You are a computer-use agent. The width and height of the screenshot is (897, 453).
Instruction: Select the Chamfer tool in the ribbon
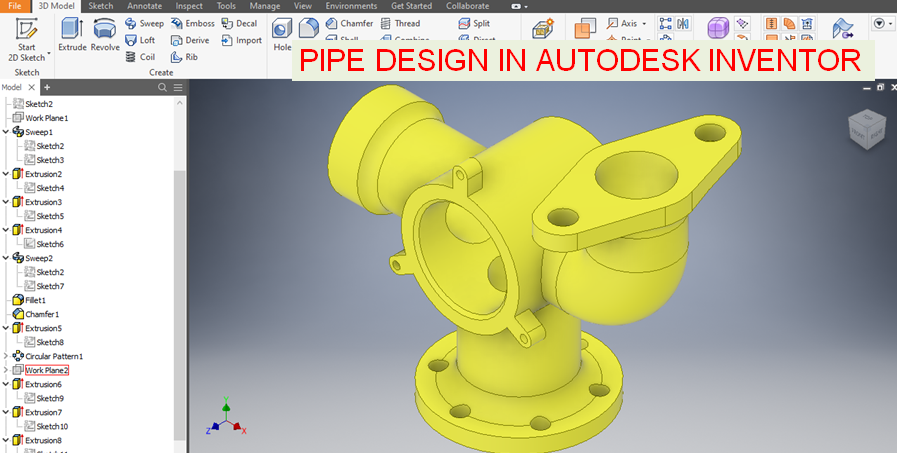(x=349, y=23)
